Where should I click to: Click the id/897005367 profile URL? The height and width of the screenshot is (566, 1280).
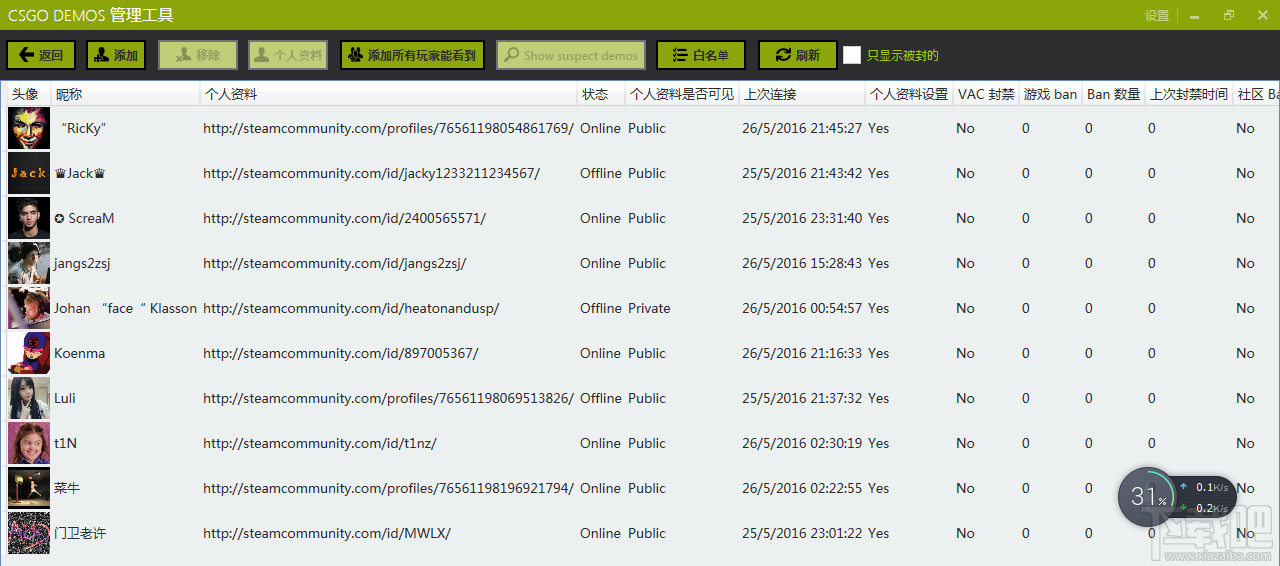tap(341, 353)
